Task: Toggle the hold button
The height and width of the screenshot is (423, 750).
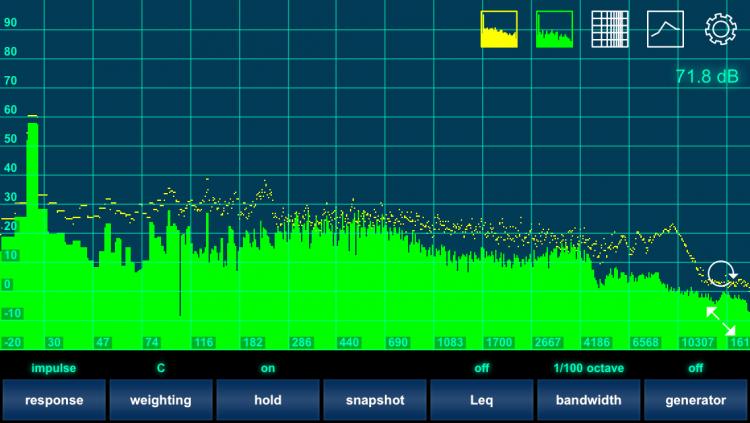Action: (268, 400)
